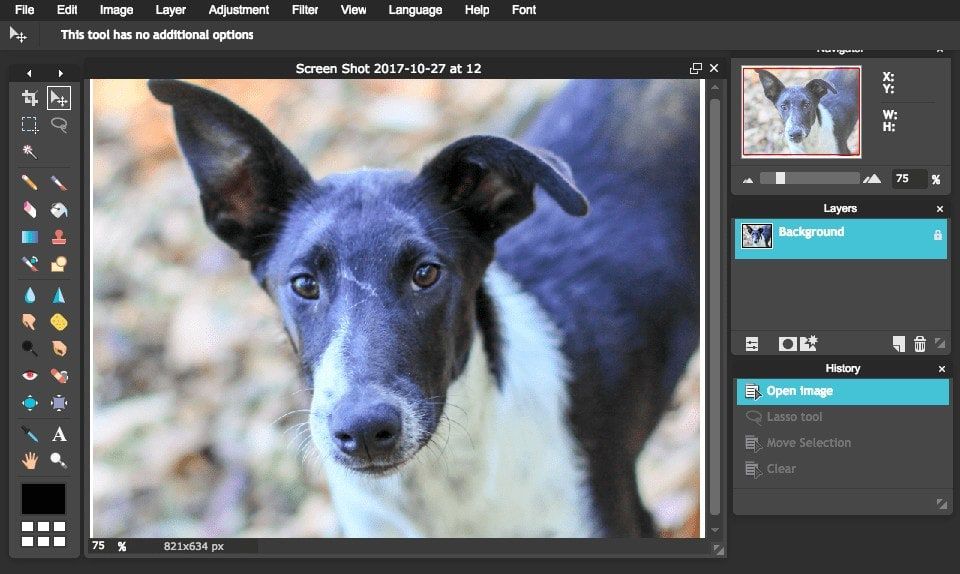Unlock the Background layer via lock icon
This screenshot has height=574, width=960.
(937, 235)
